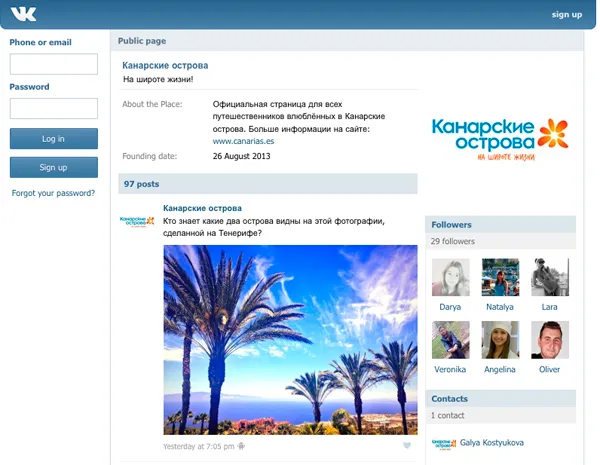Open Lara's follower avatar

(x=550, y=277)
